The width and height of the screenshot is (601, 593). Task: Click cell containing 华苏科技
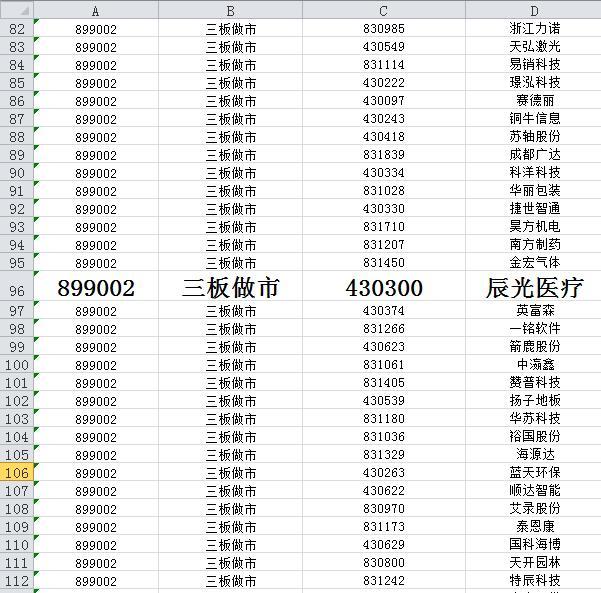tap(534, 418)
